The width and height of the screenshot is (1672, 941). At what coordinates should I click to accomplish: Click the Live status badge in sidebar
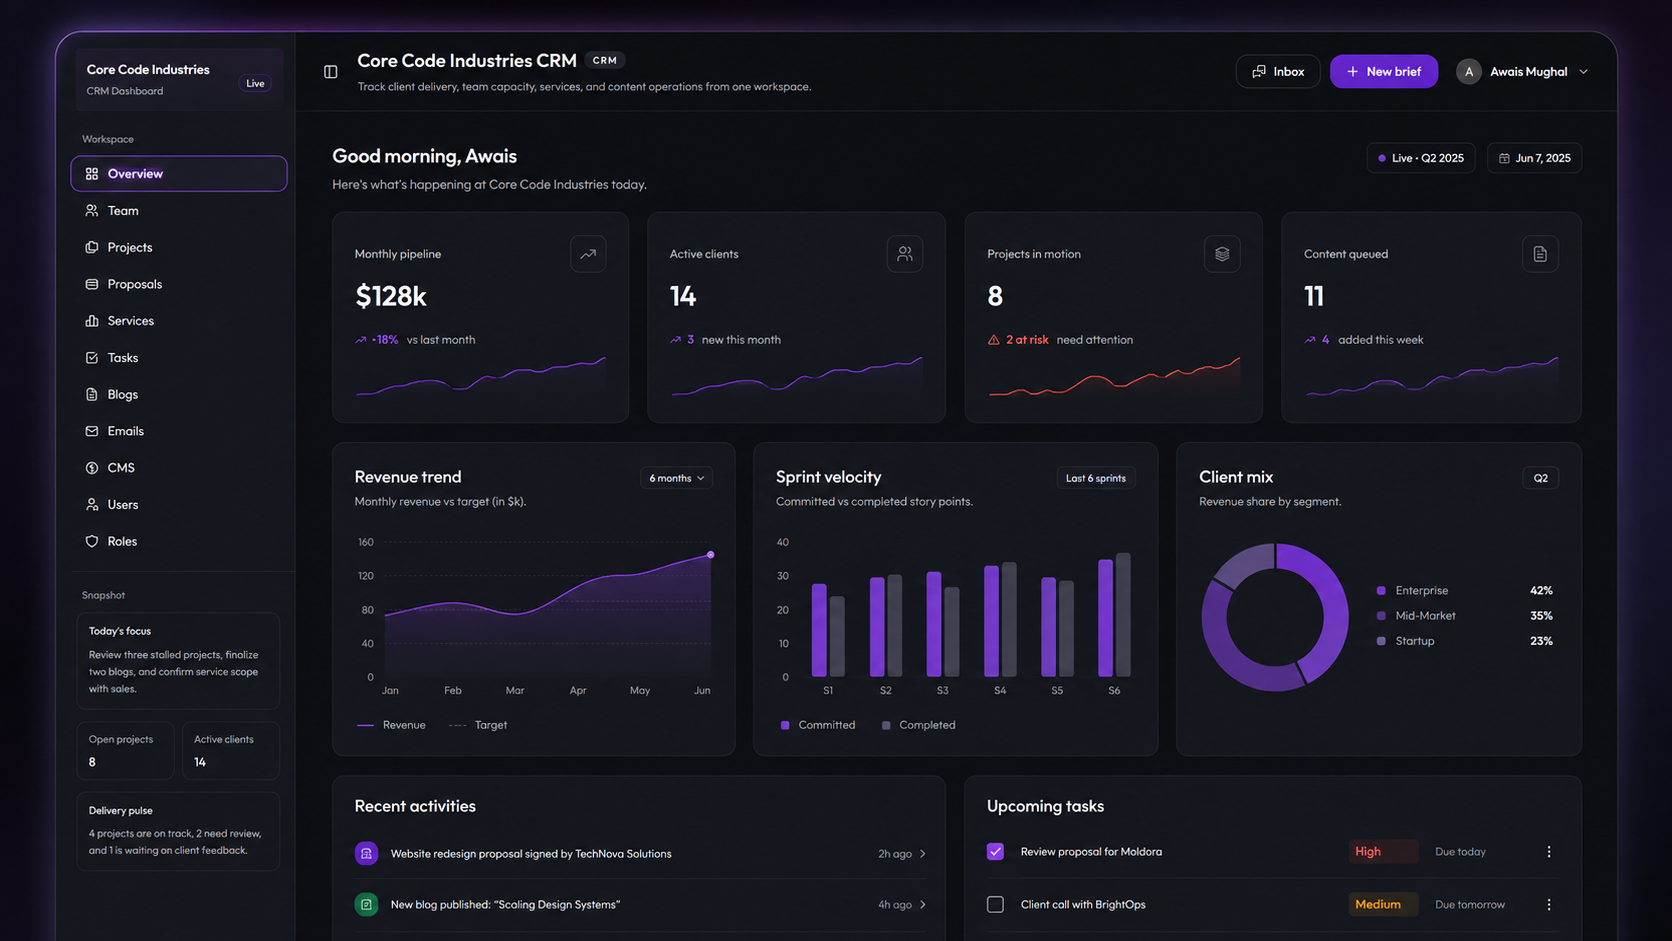click(256, 84)
